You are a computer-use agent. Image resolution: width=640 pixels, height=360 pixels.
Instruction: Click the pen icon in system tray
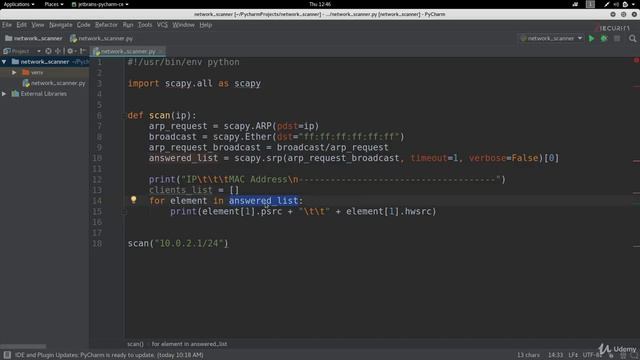pyautogui.click(x=607, y=4)
